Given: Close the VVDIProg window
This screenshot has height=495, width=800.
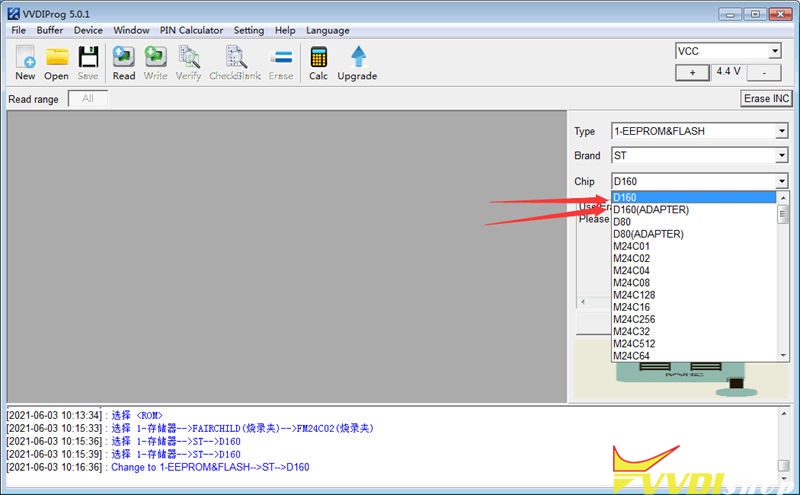Looking at the screenshot, I should click(x=780, y=14).
